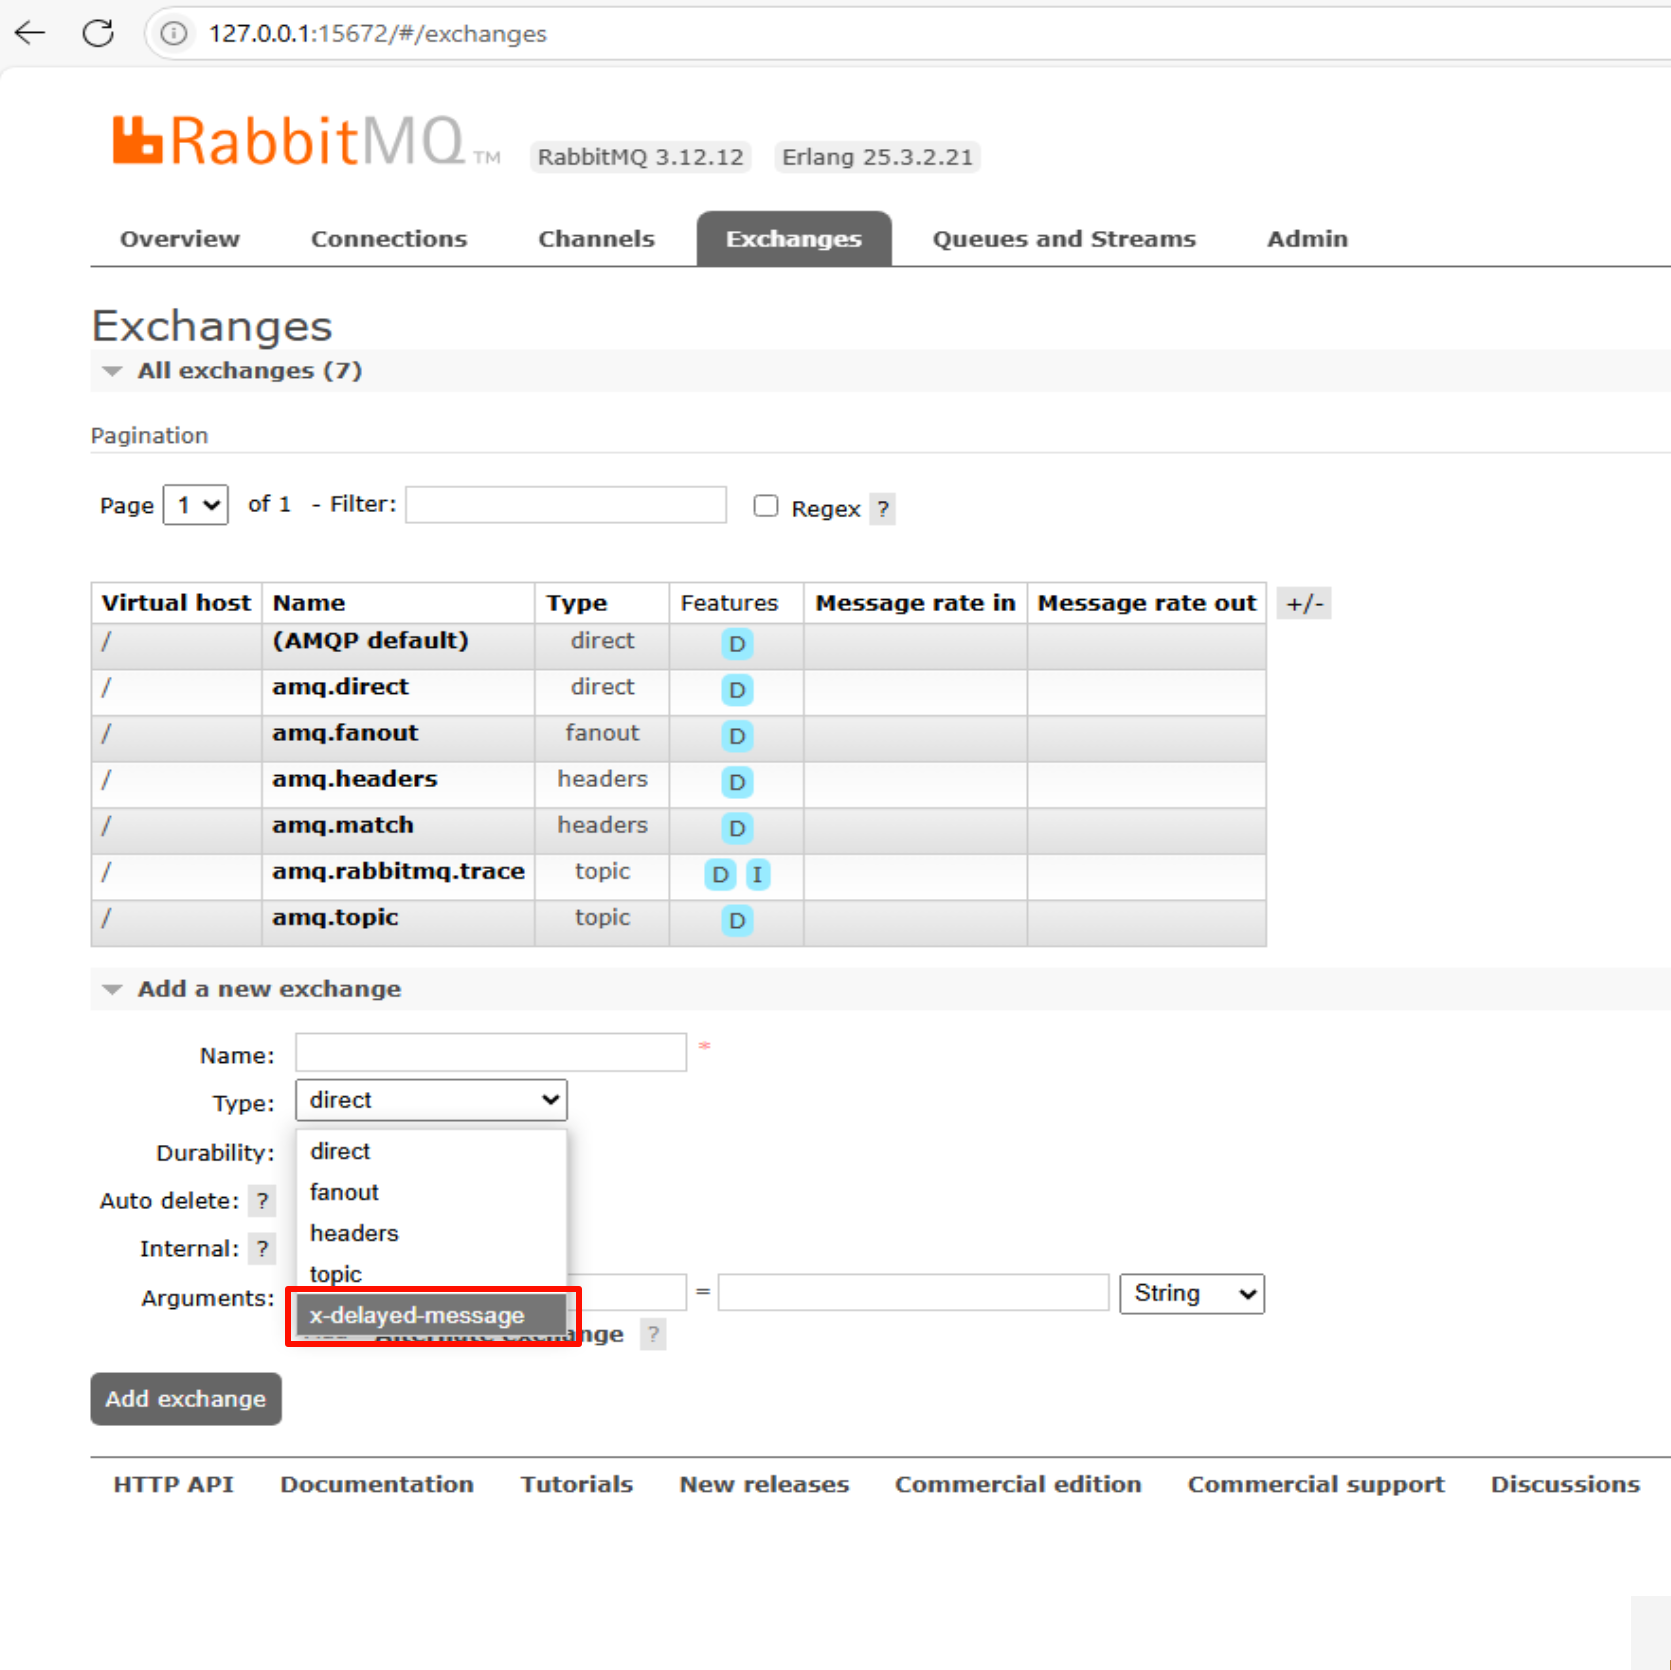
Task: Sort by the Type column header
Action: [576, 603]
